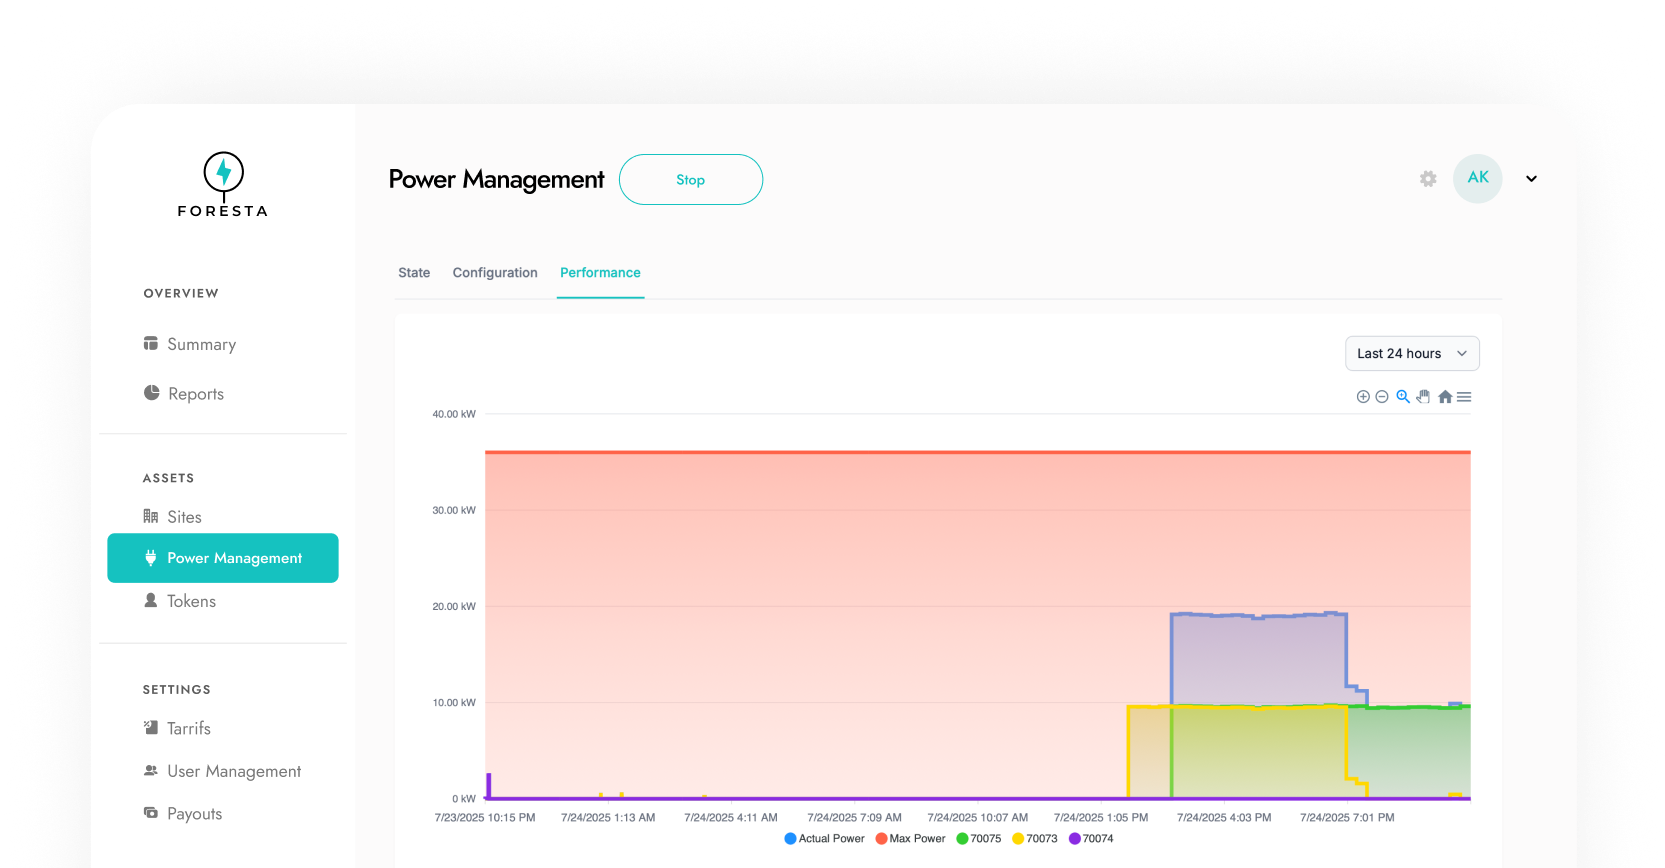Click the OVERVIEW section header
1665x868 pixels.
[181, 293]
